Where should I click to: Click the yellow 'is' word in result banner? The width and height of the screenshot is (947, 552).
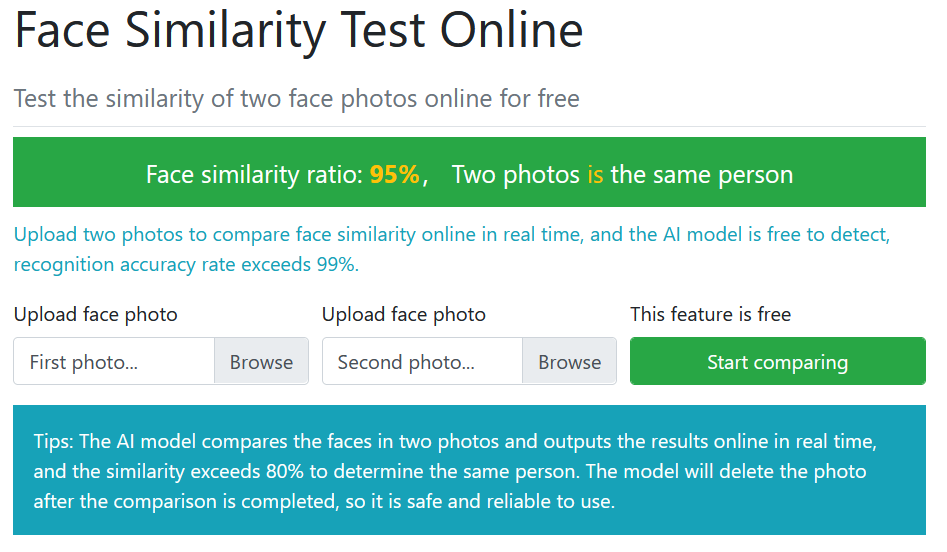595,175
